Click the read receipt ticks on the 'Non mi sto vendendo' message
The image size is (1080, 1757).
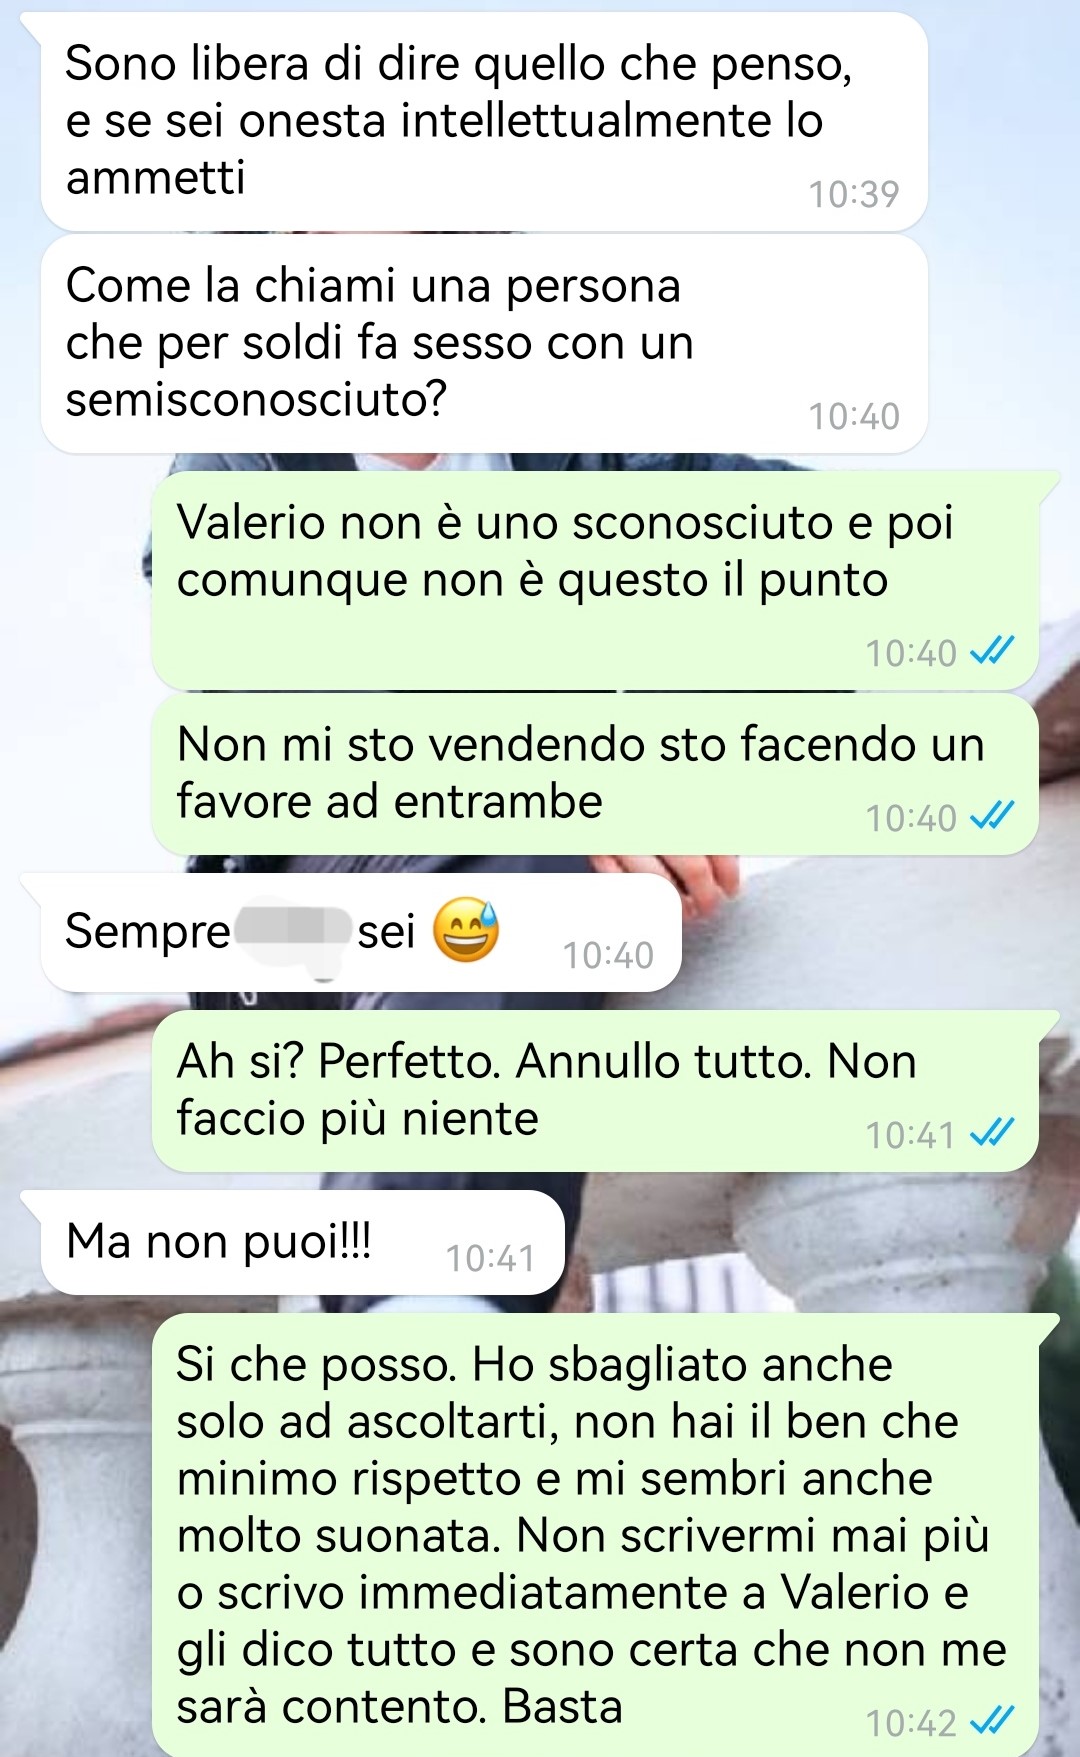(993, 817)
